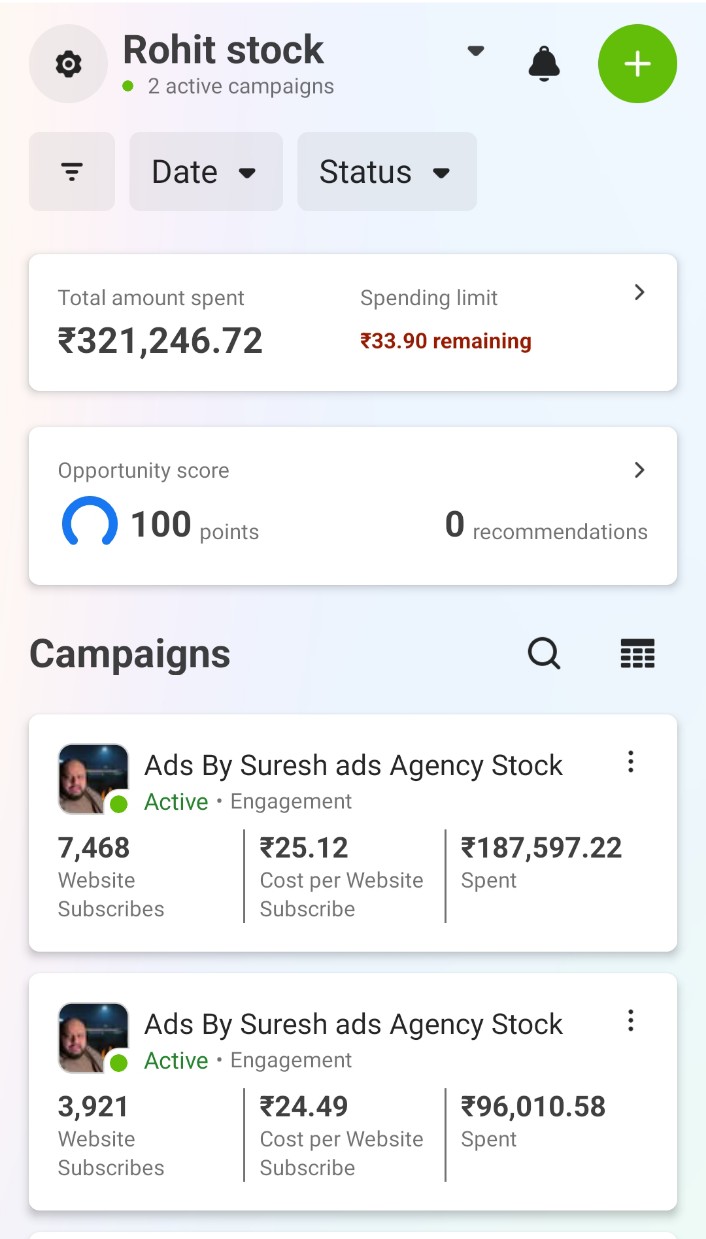The width and height of the screenshot is (706, 1239).
Task: Open the filter icon beside Date
Action: 71,171
